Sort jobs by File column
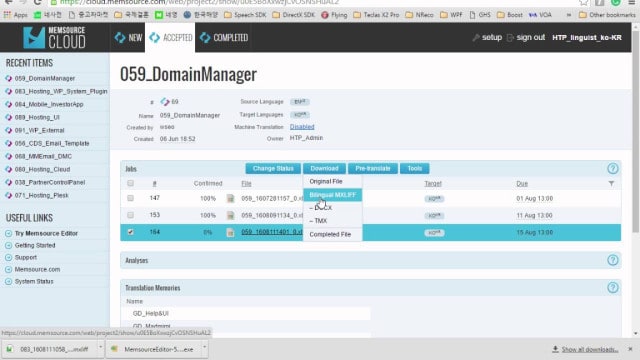This screenshot has width=640, height=360. (246, 184)
